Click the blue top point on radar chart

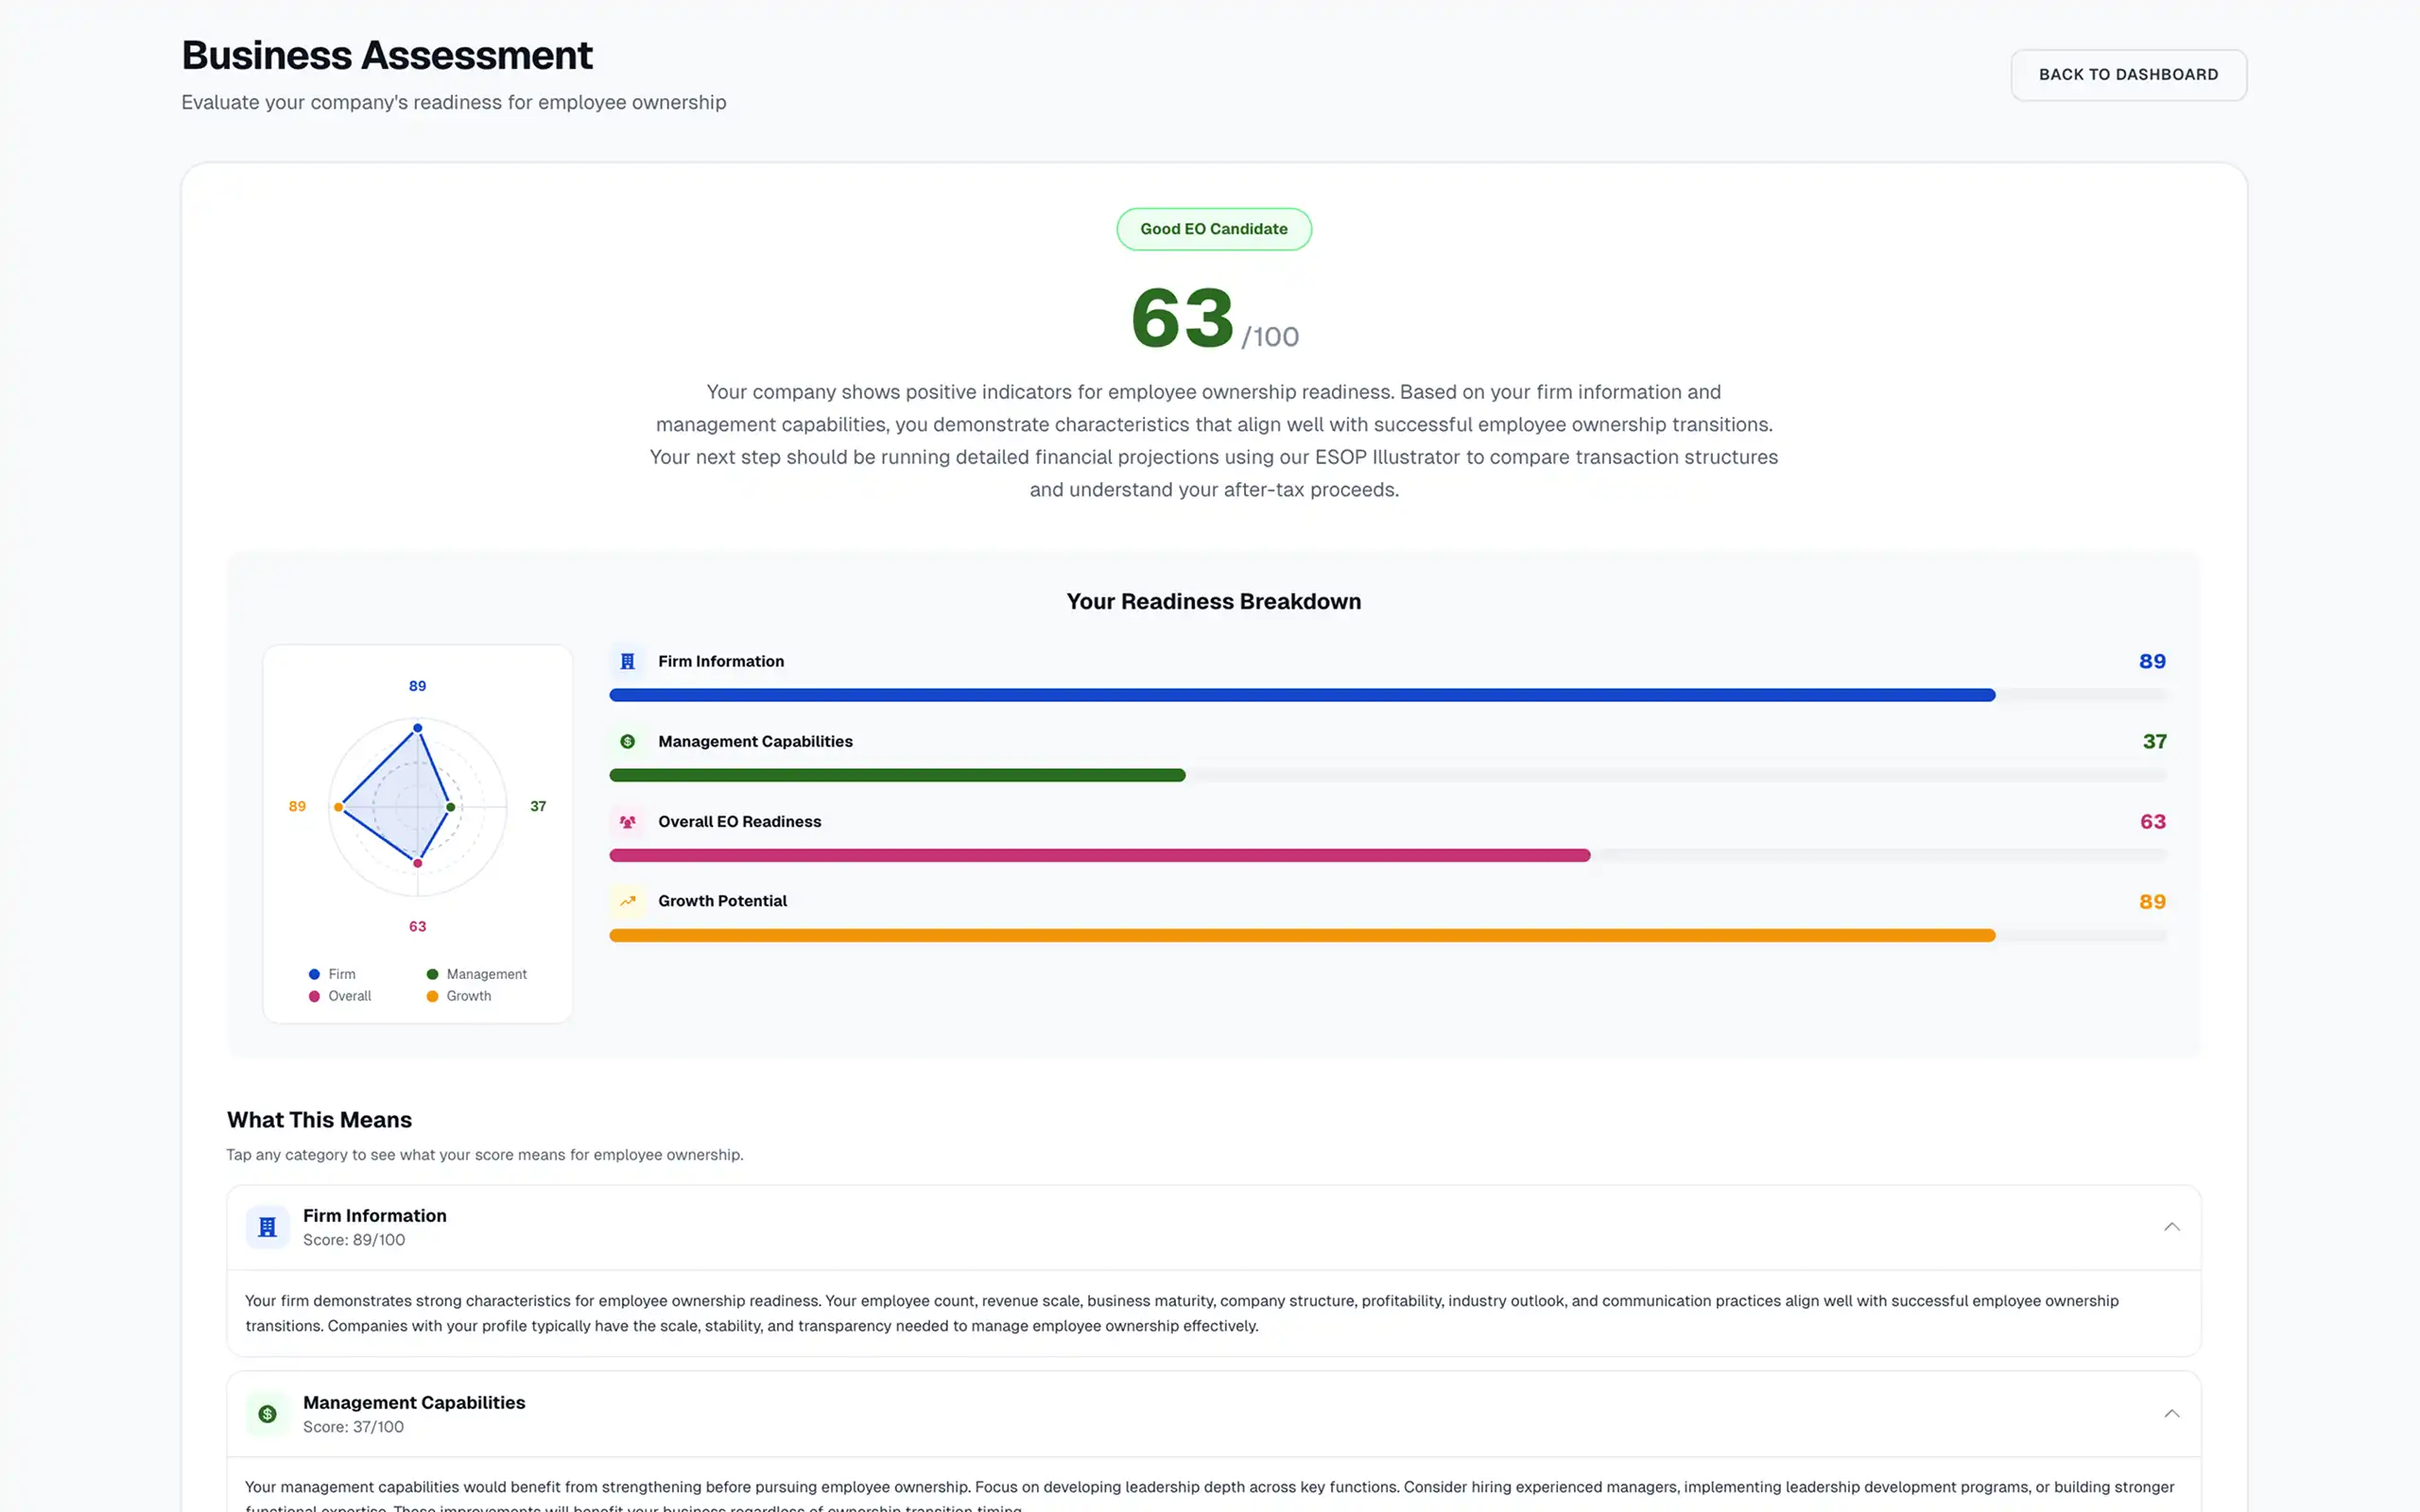[x=418, y=728]
